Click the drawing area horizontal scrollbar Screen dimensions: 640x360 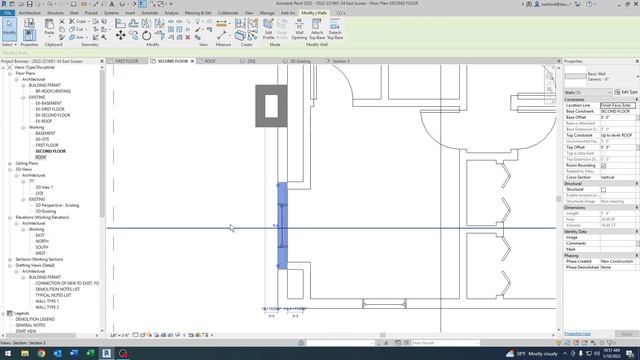[x=382, y=335]
